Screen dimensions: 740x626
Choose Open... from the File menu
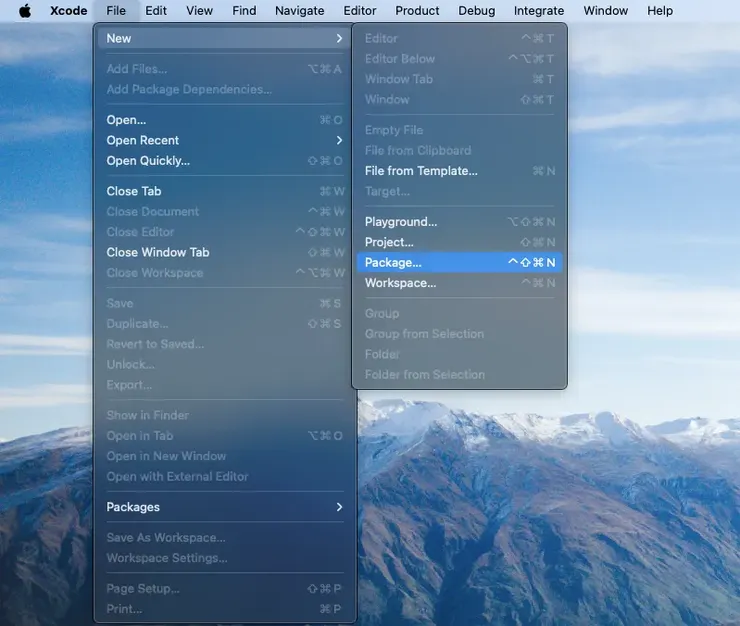(224, 120)
